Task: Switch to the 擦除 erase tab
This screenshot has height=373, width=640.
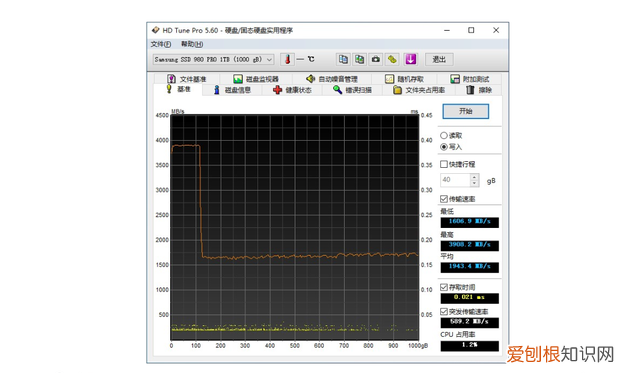Action: [479, 90]
